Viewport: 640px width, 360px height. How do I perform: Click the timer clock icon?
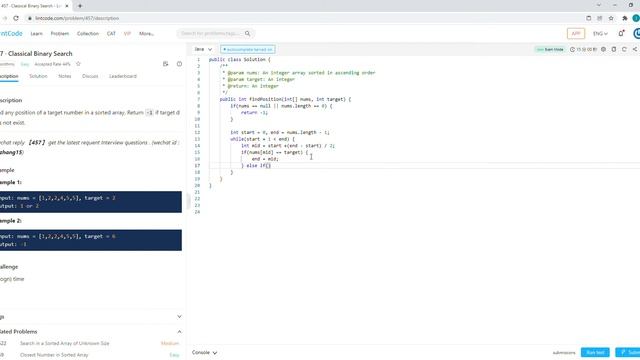pos(572,49)
